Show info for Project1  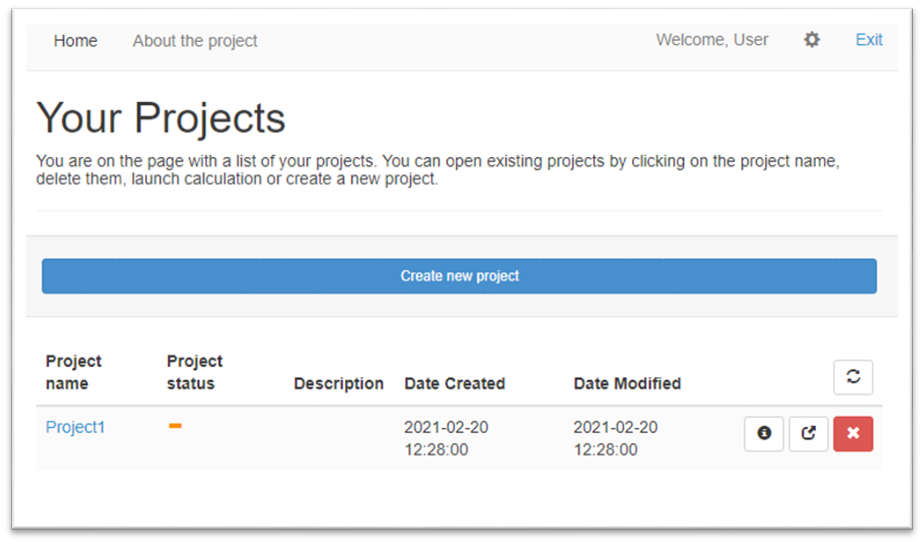(764, 434)
